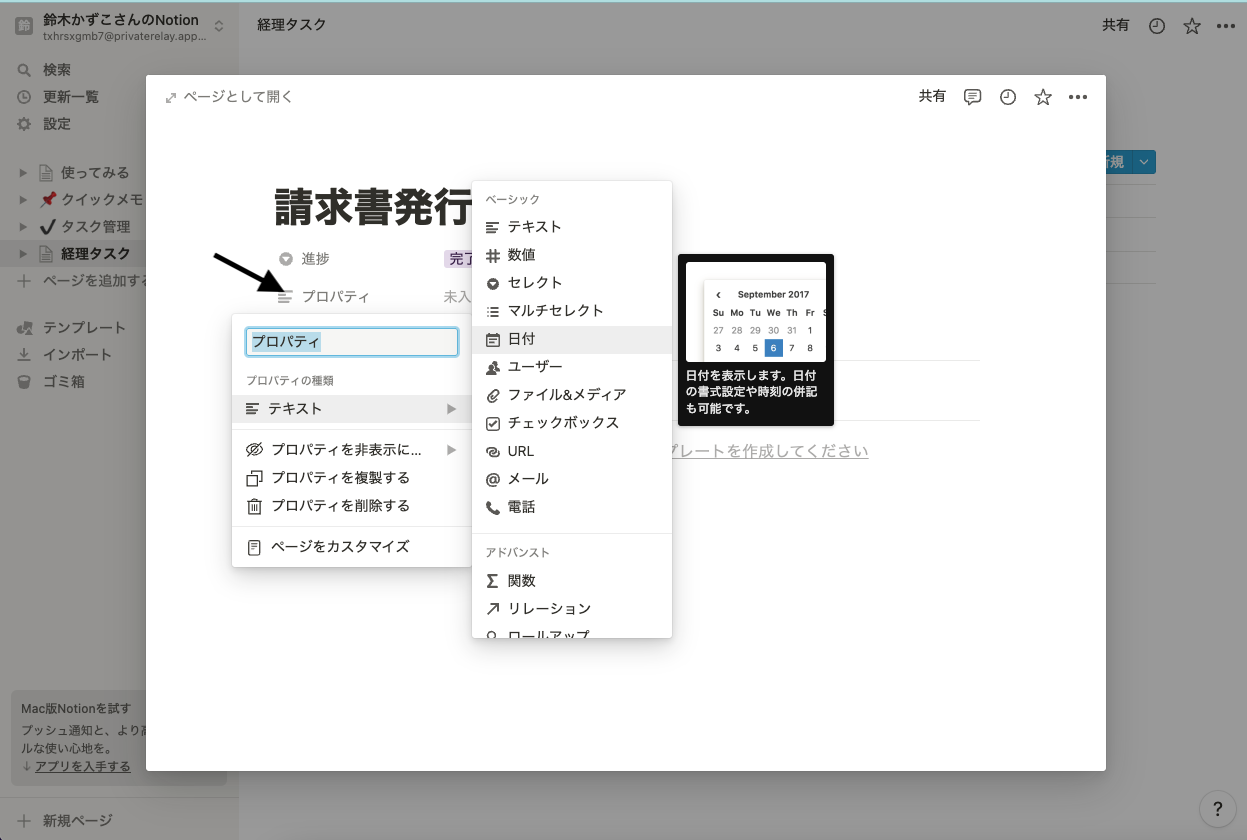
Task: Click the help question mark button
Action: 1217,808
